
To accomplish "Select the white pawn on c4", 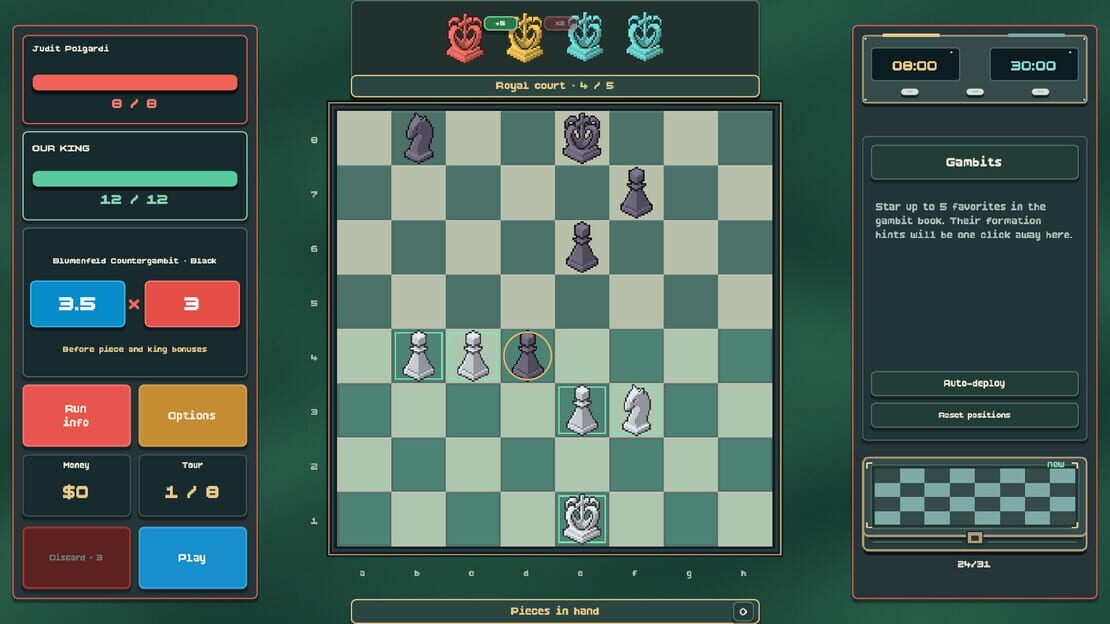I will [473, 356].
